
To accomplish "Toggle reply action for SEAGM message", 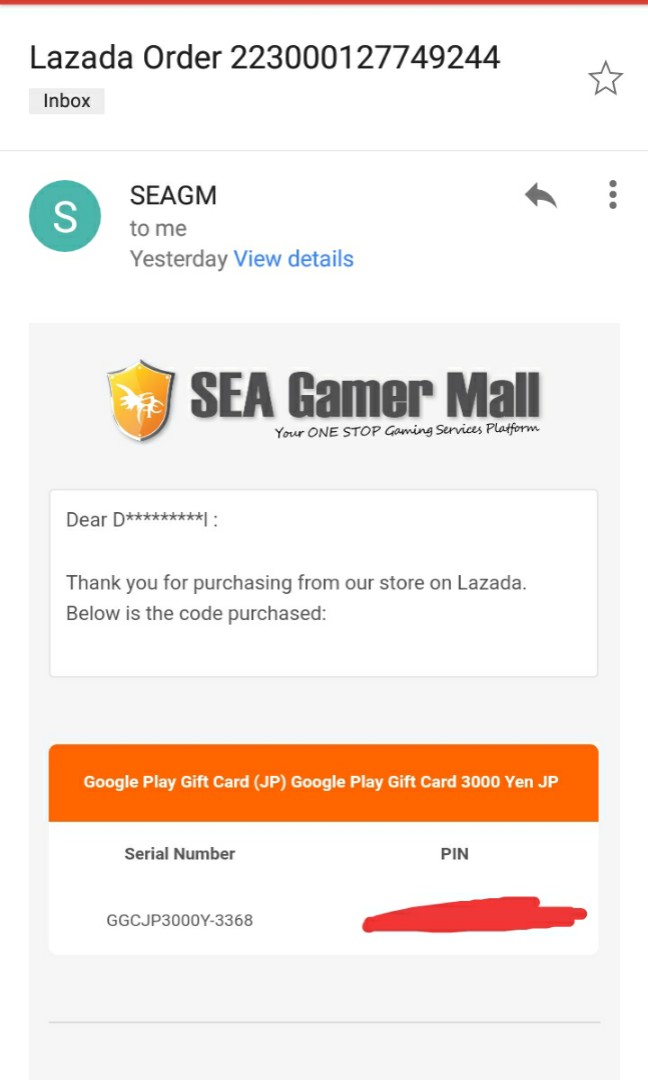I will tap(540, 195).
